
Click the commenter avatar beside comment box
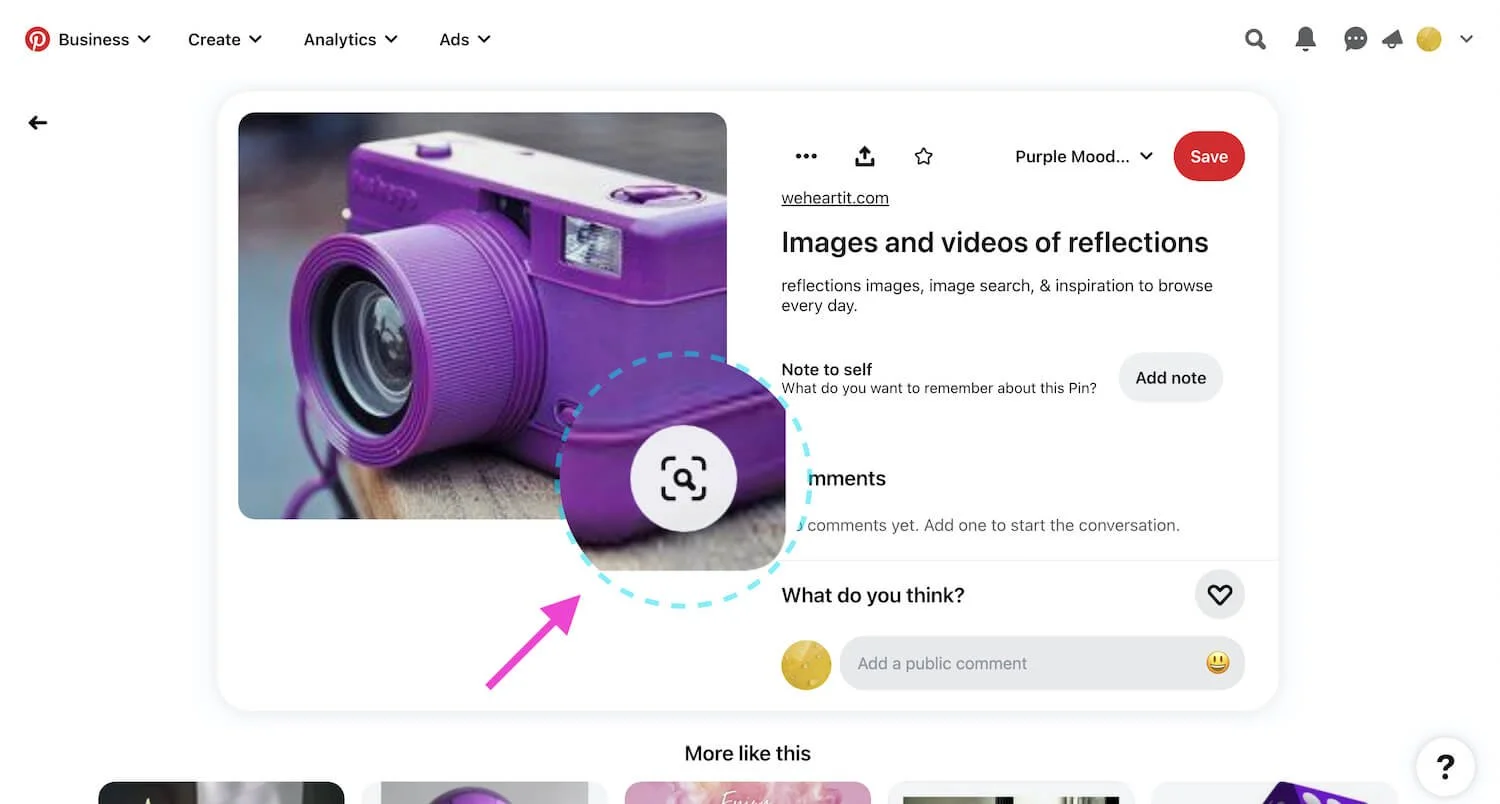[806, 664]
